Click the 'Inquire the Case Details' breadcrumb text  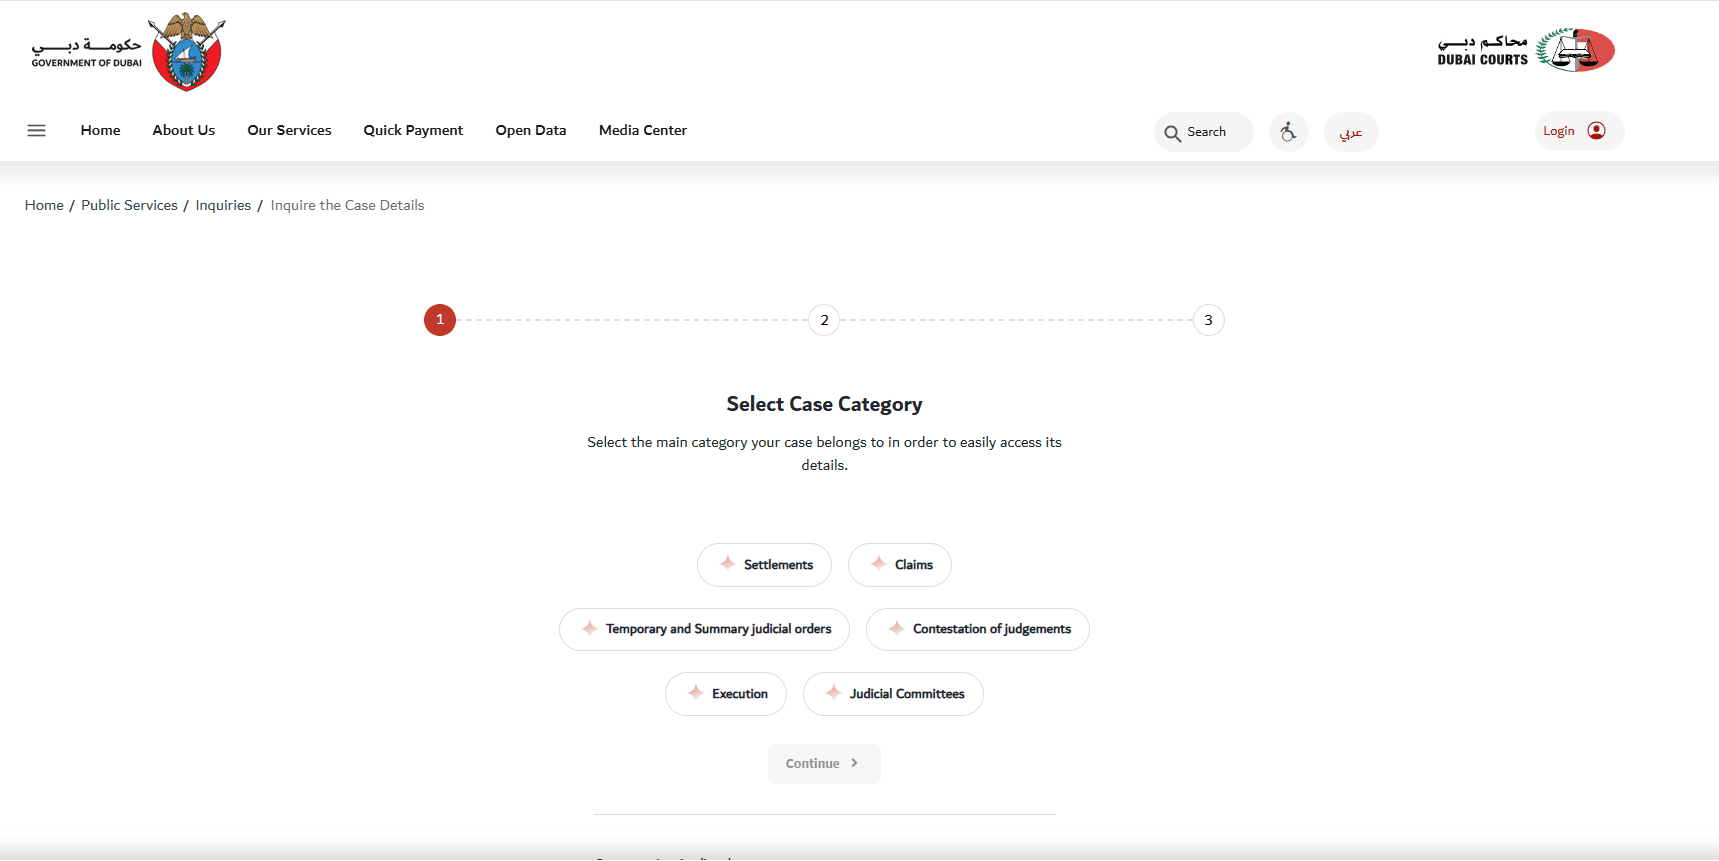pos(347,205)
